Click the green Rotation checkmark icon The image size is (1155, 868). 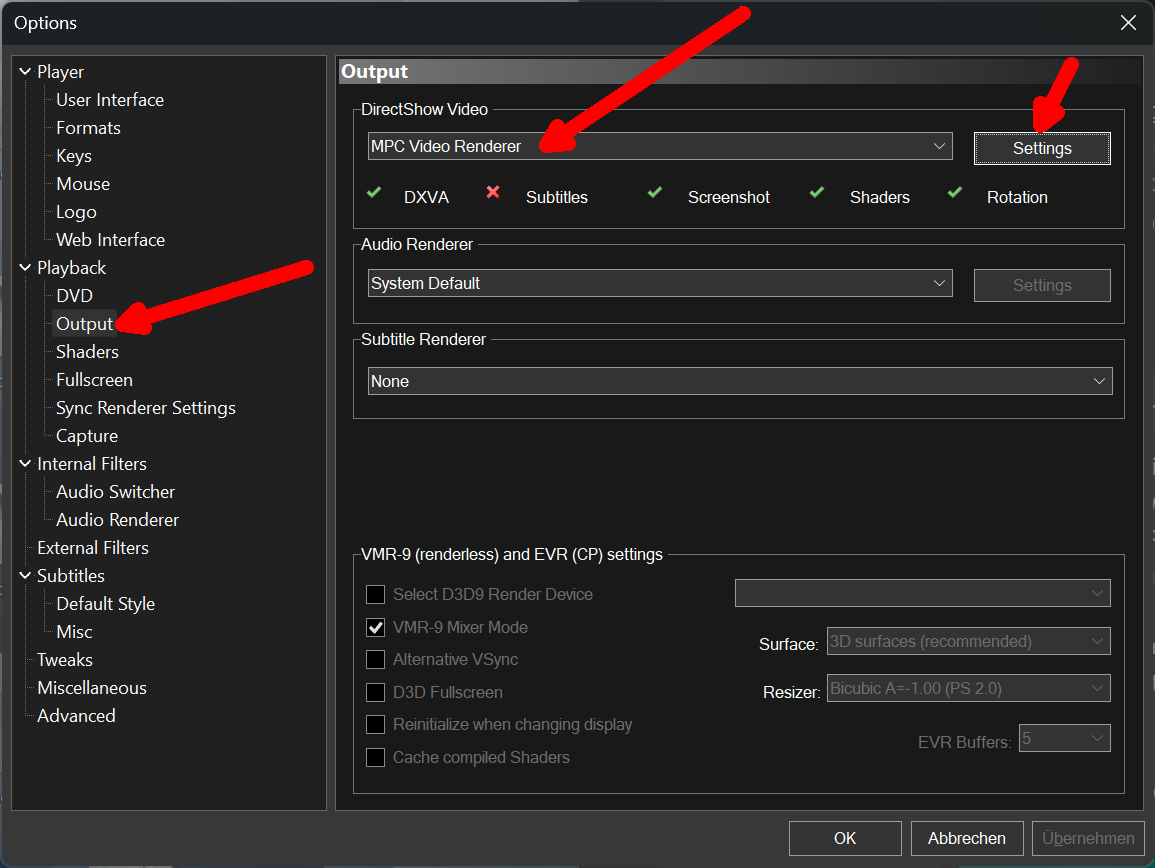click(x=955, y=192)
